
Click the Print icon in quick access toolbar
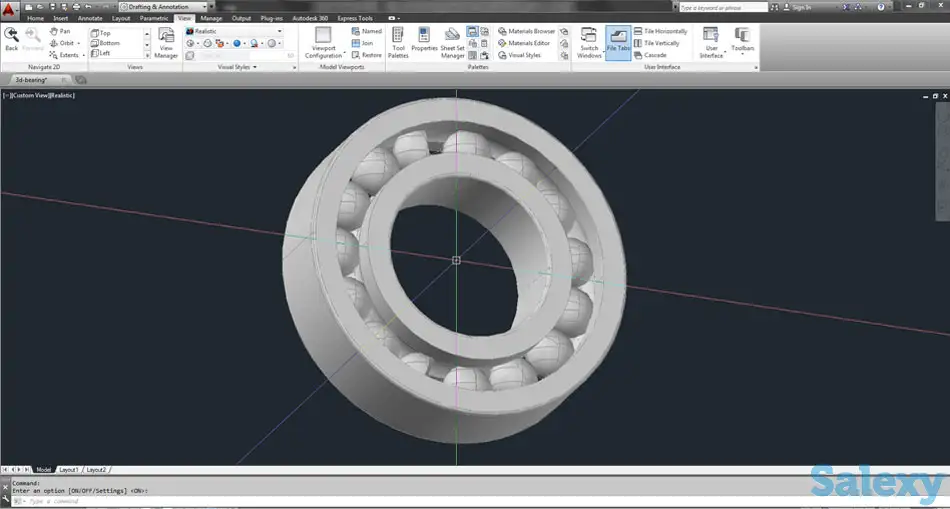click(x=76, y=7)
